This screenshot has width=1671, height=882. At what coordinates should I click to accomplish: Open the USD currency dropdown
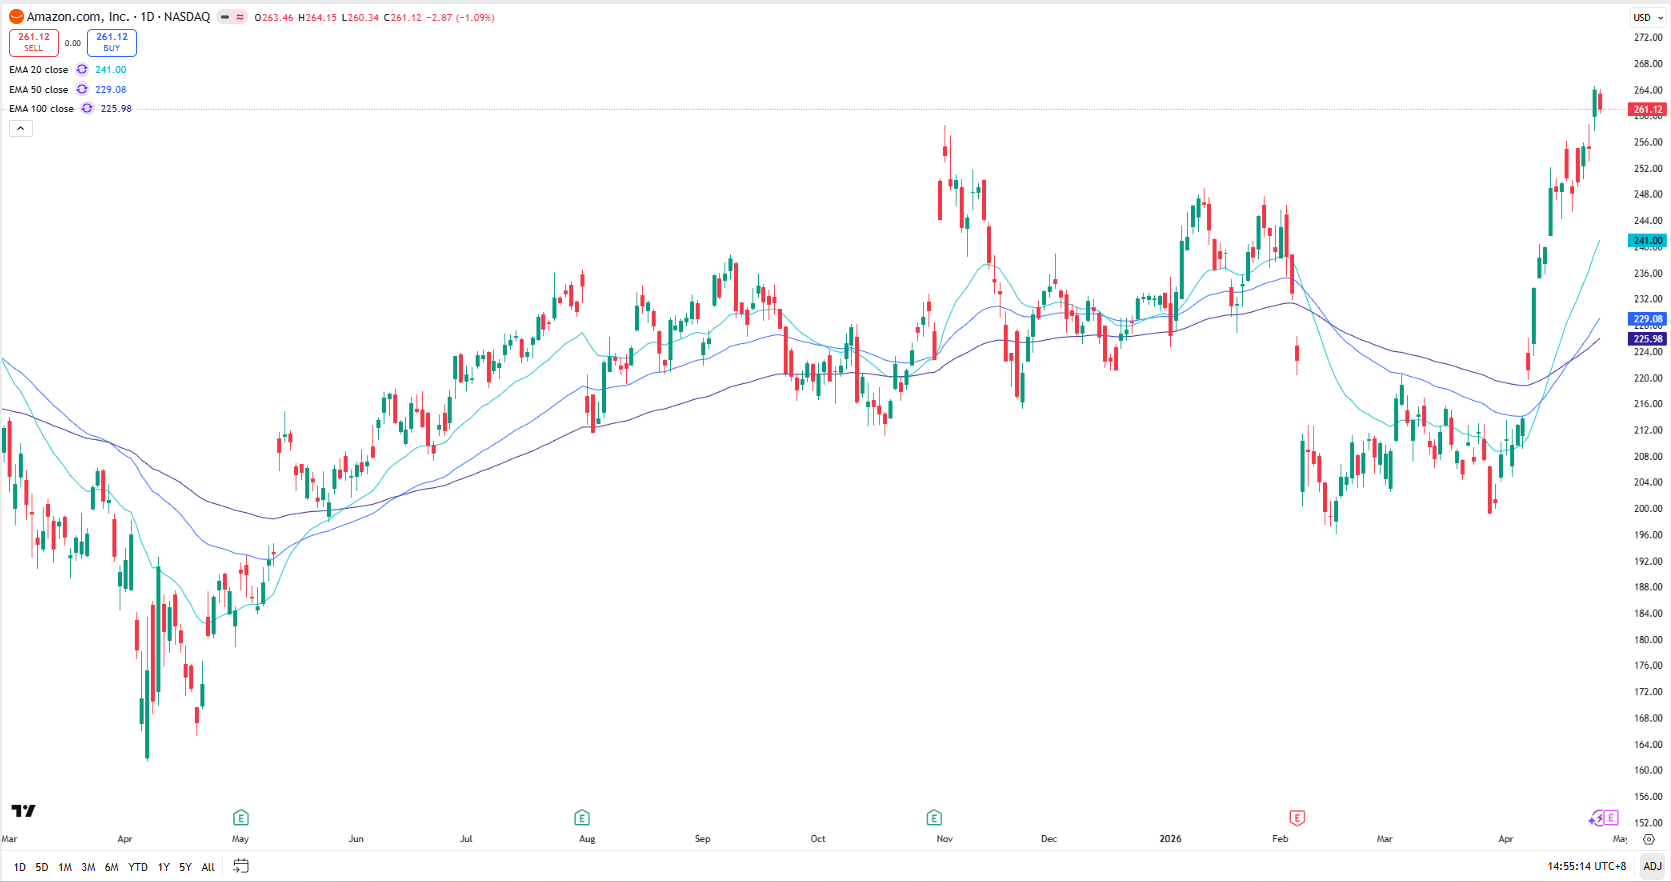pyautogui.click(x=1648, y=17)
